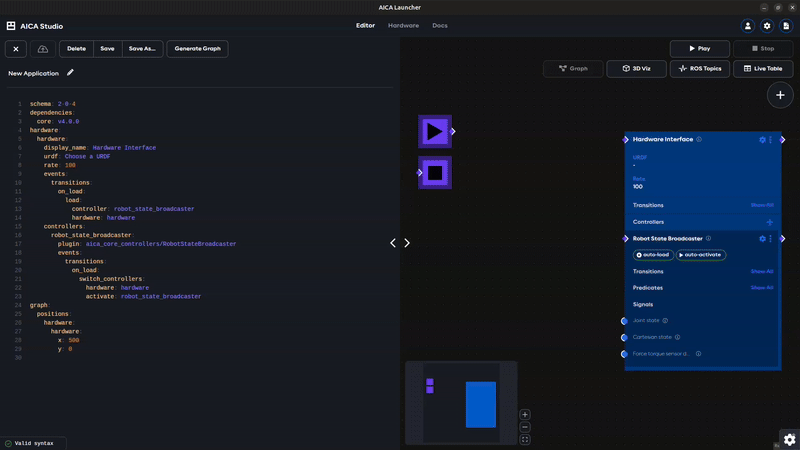The height and width of the screenshot is (450, 800).
Task: Click the Cartesian state signal port
Action: coord(624,337)
